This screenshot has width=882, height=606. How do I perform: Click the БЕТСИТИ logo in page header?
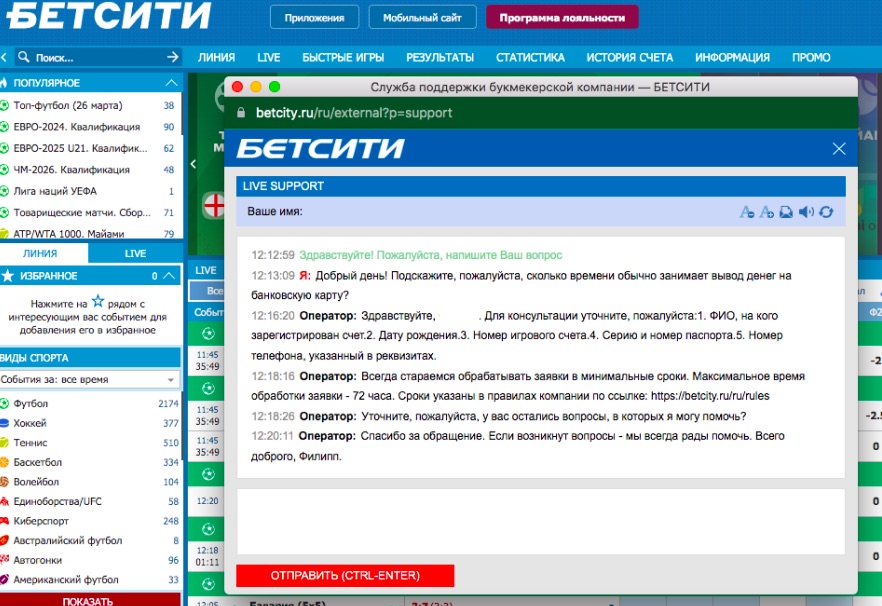pyautogui.click(x=109, y=15)
